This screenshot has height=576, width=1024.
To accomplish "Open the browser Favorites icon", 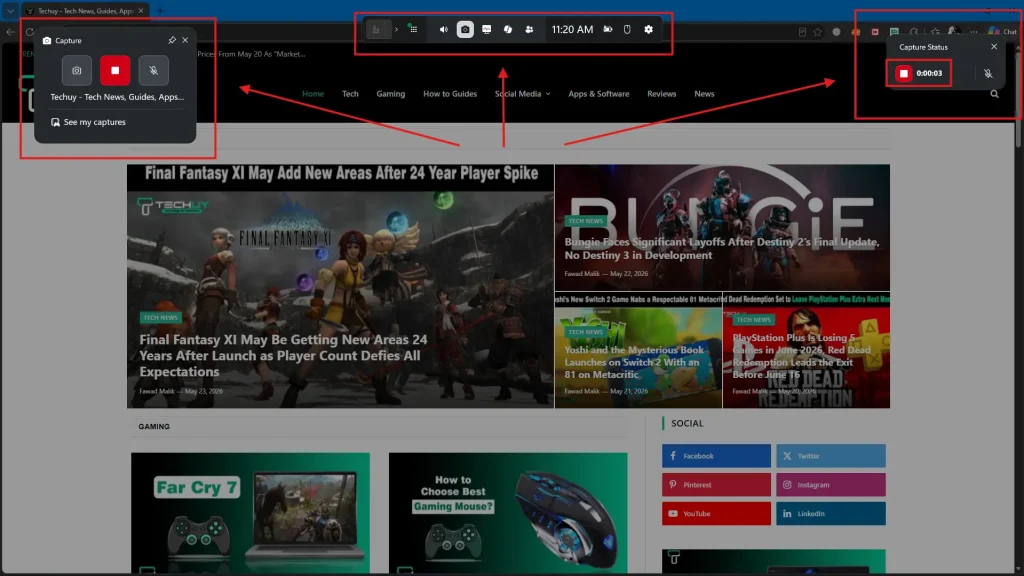I will click(x=935, y=31).
